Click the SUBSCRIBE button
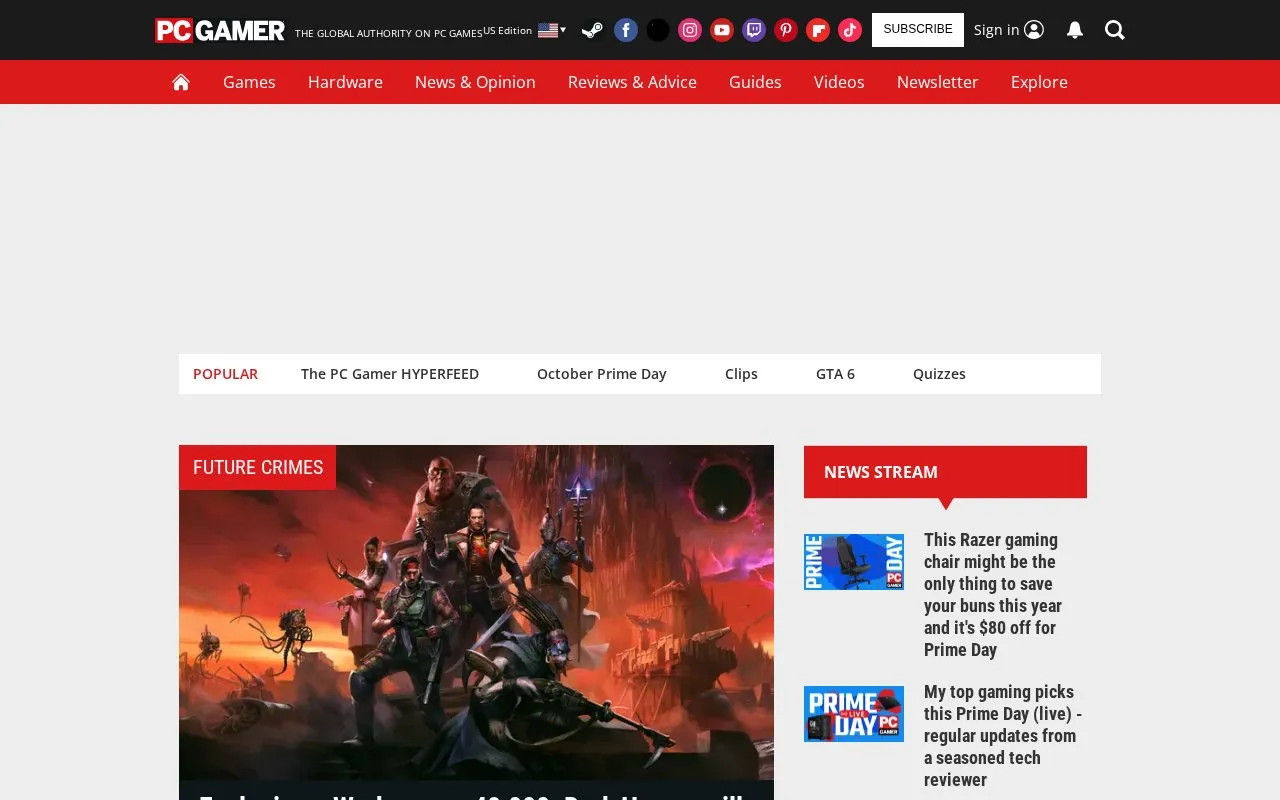Image resolution: width=1280 pixels, height=800 pixels. point(918,30)
